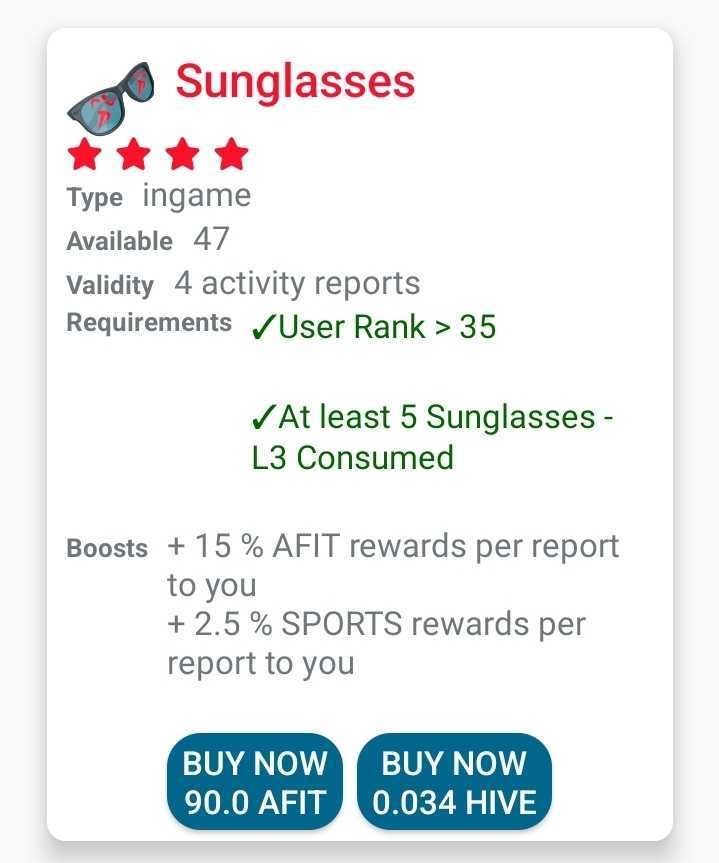Click the ingame type value
This screenshot has height=863, width=719.
coord(197,196)
